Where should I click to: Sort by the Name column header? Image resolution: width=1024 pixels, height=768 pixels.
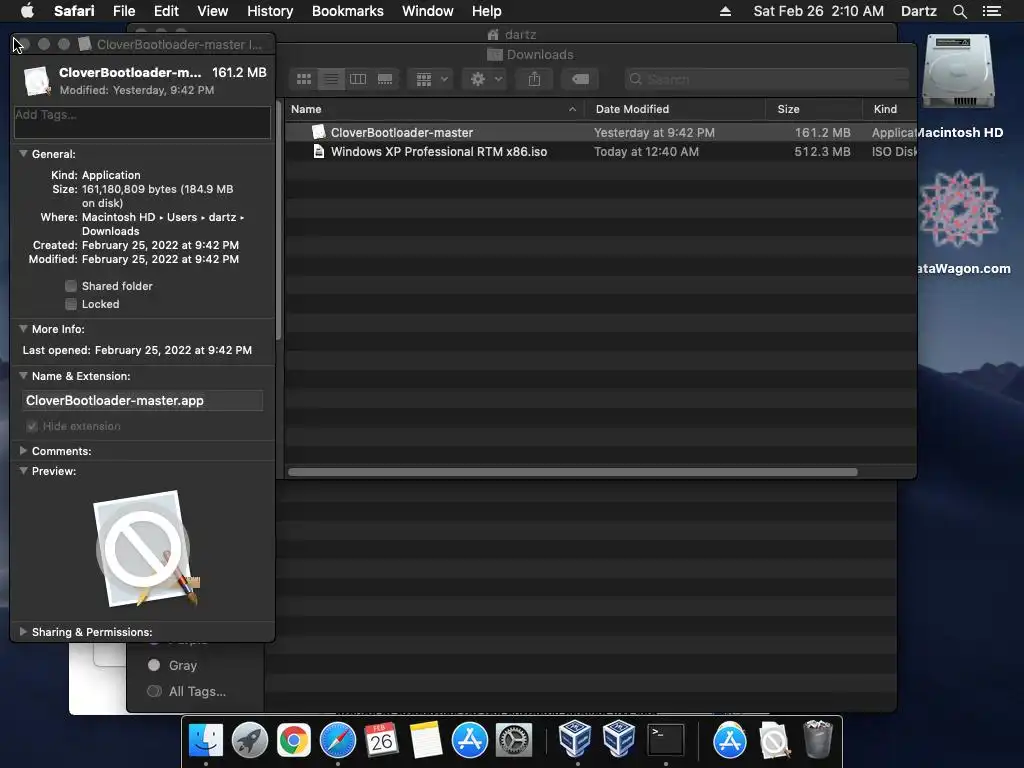[x=434, y=109]
